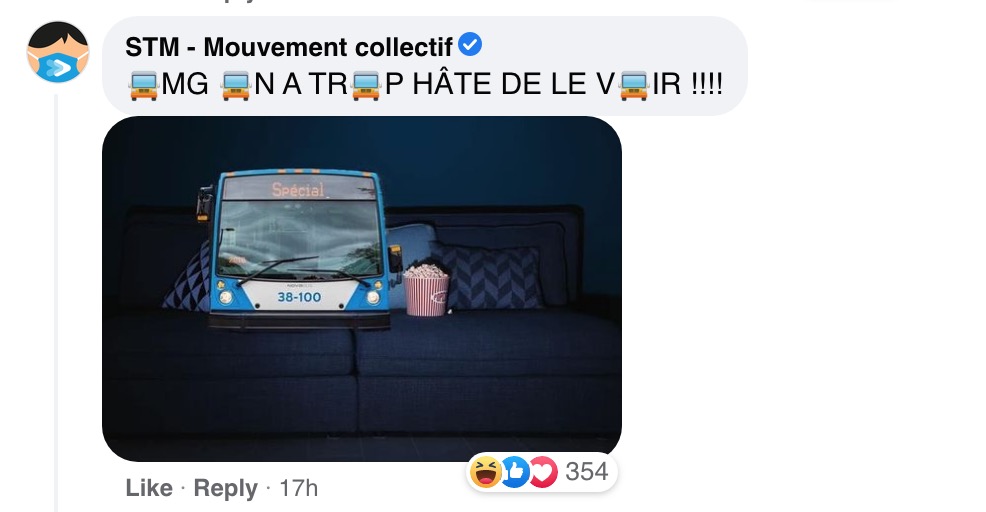Click the bus emoji inside TR P

pyautogui.click(x=366, y=85)
